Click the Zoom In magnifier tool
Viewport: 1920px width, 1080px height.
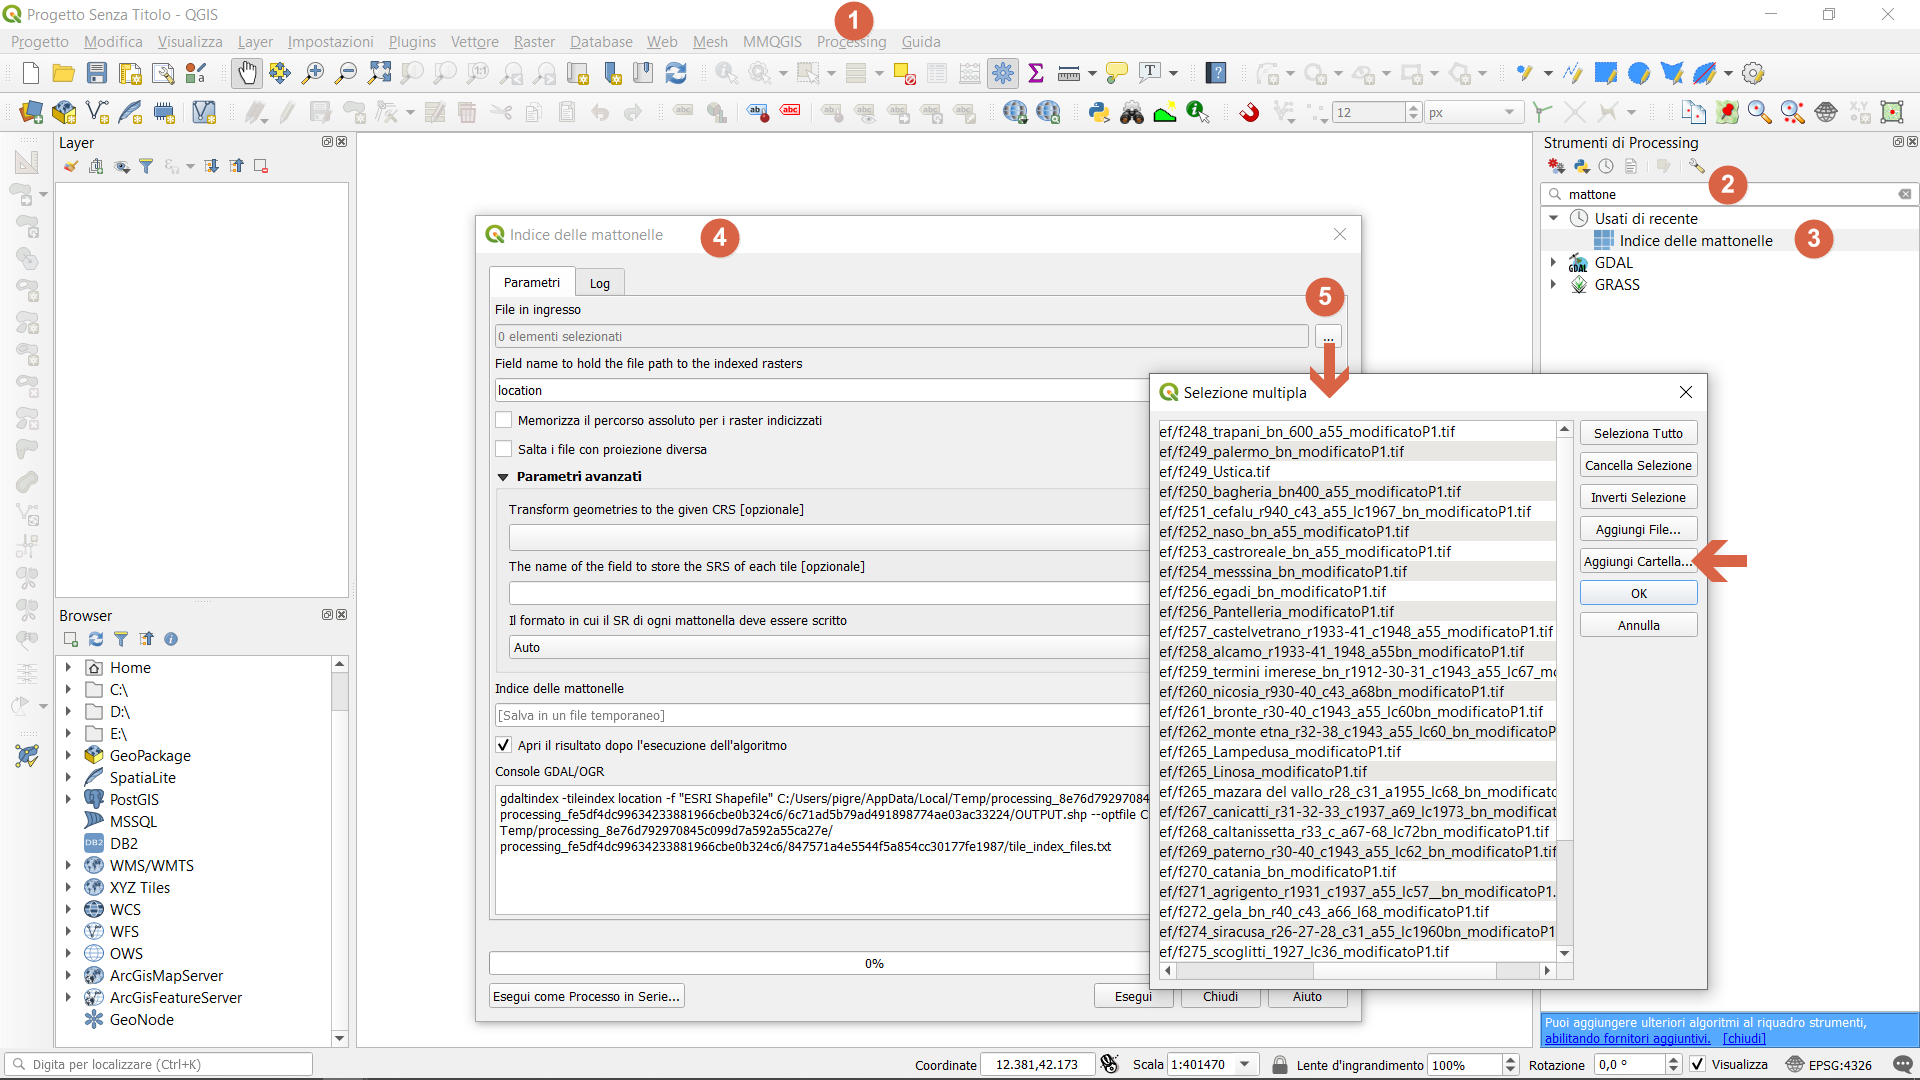point(313,73)
